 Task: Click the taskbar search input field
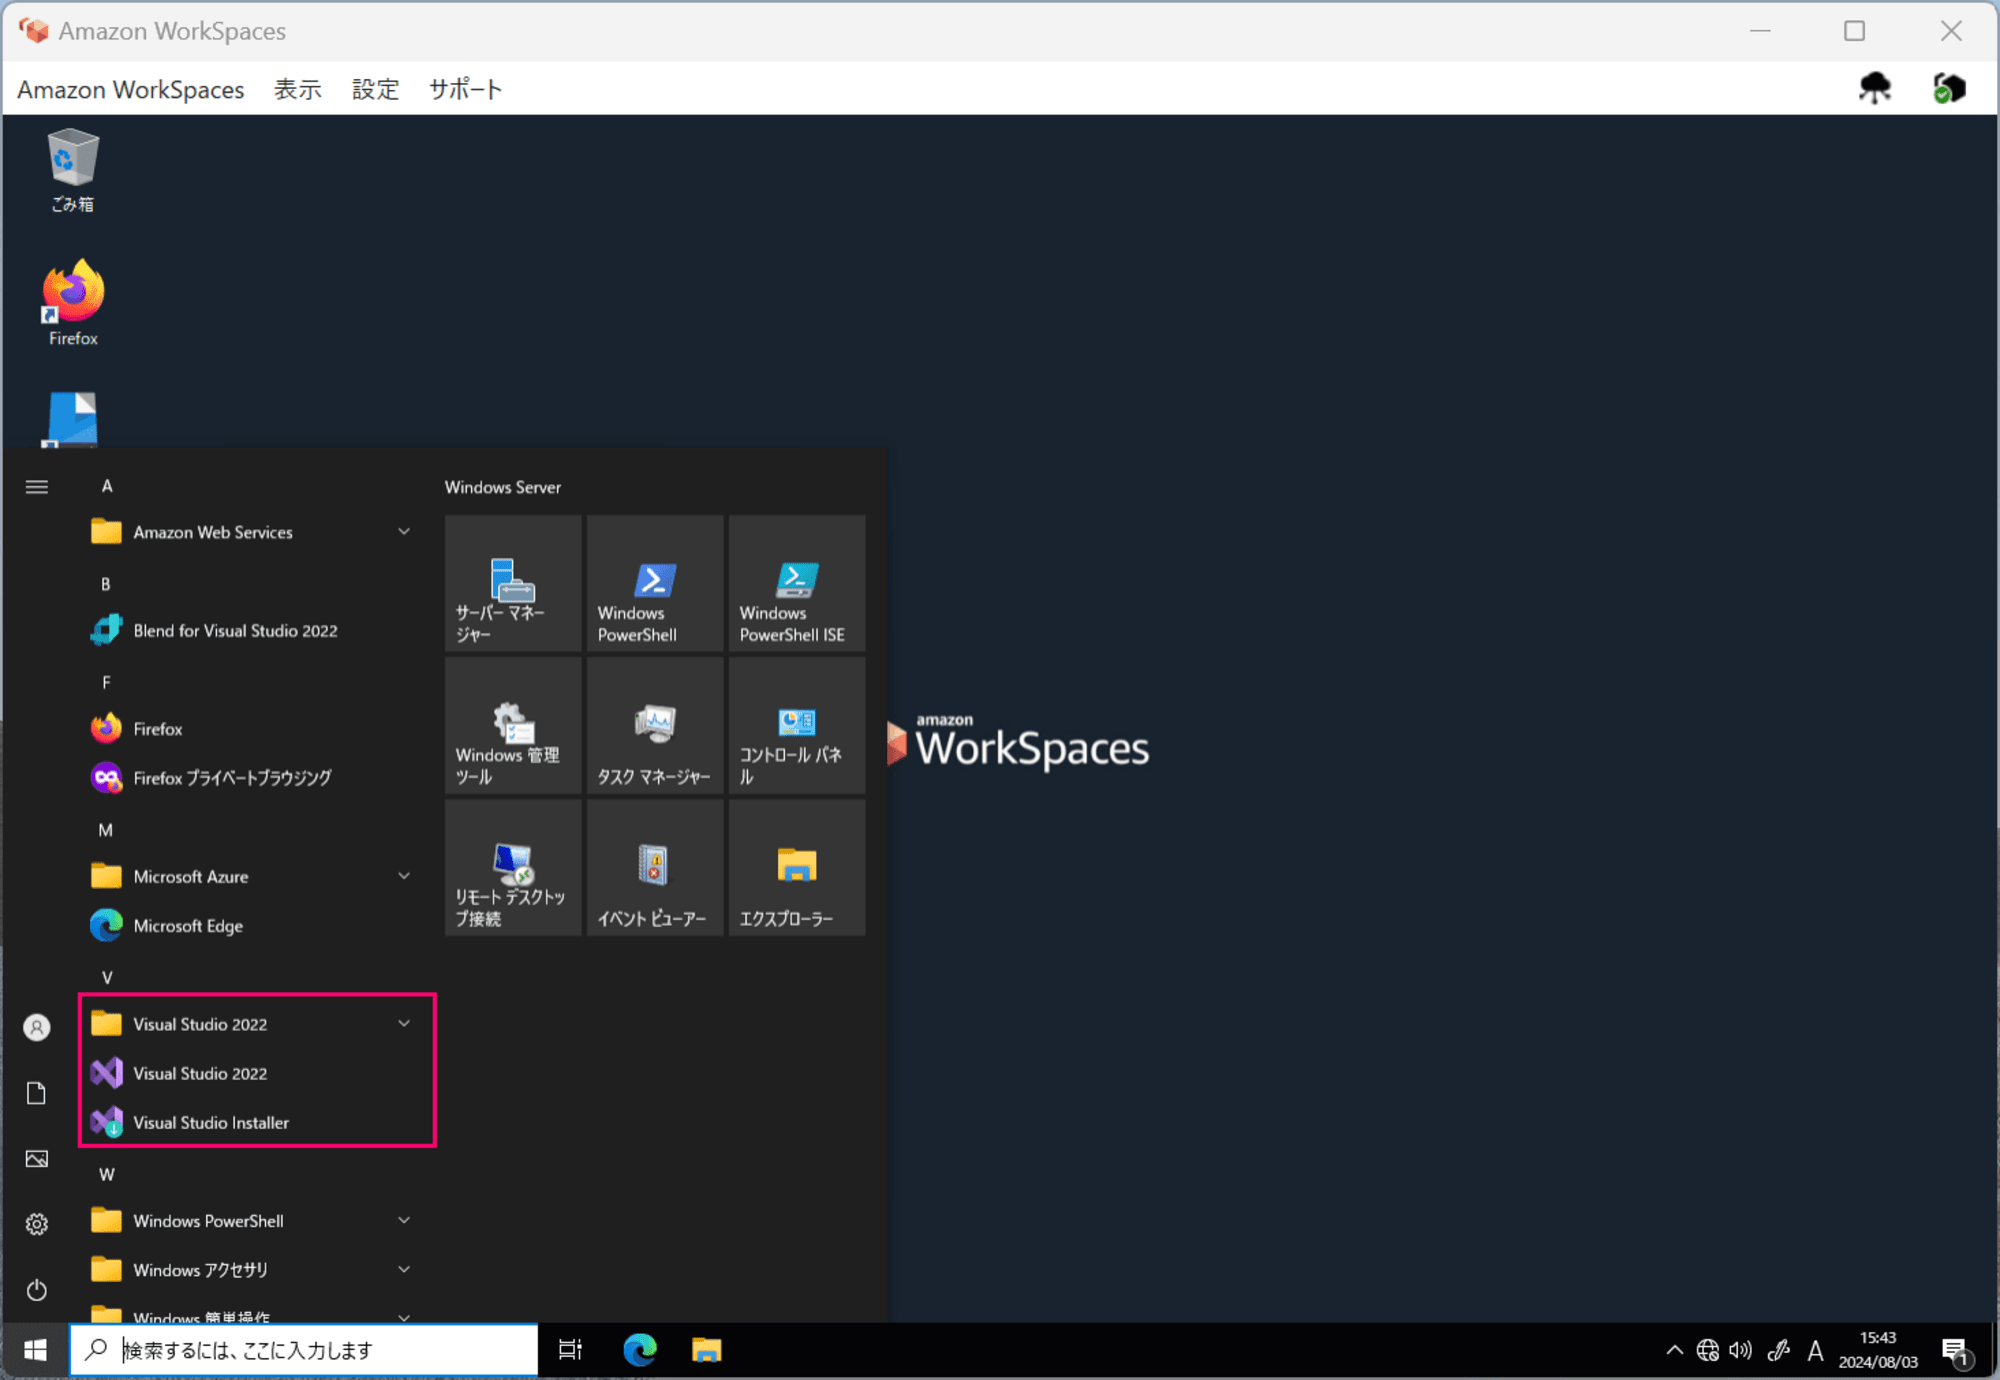304,1350
